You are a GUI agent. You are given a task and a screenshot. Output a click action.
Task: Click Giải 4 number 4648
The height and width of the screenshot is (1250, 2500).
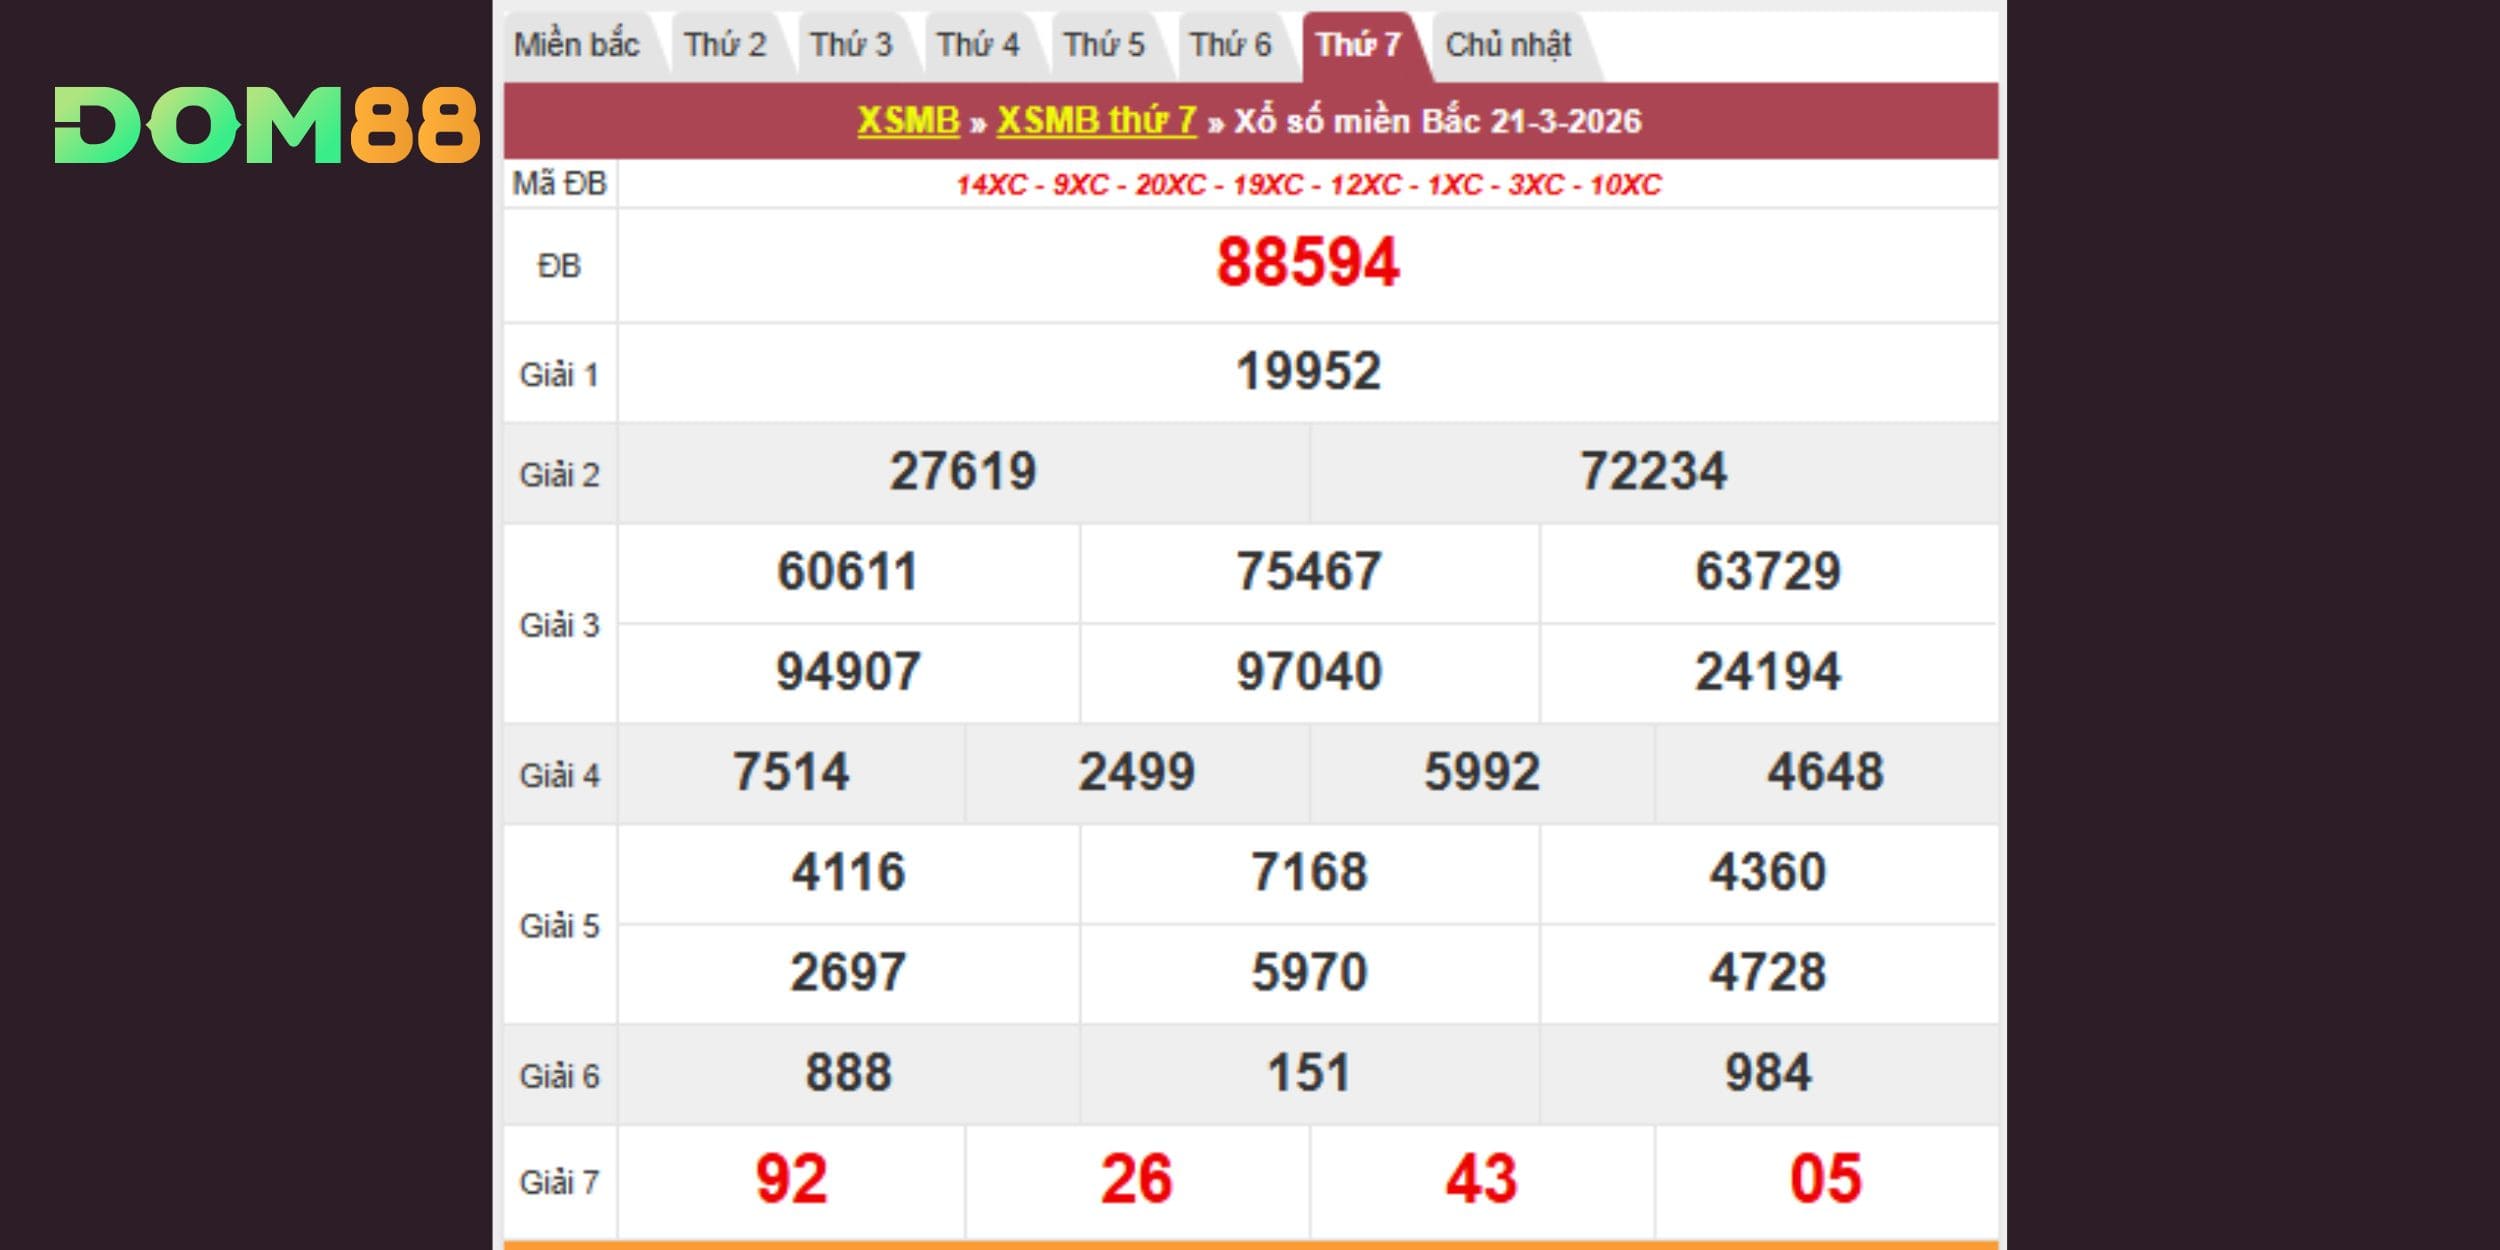point(1825,772)
